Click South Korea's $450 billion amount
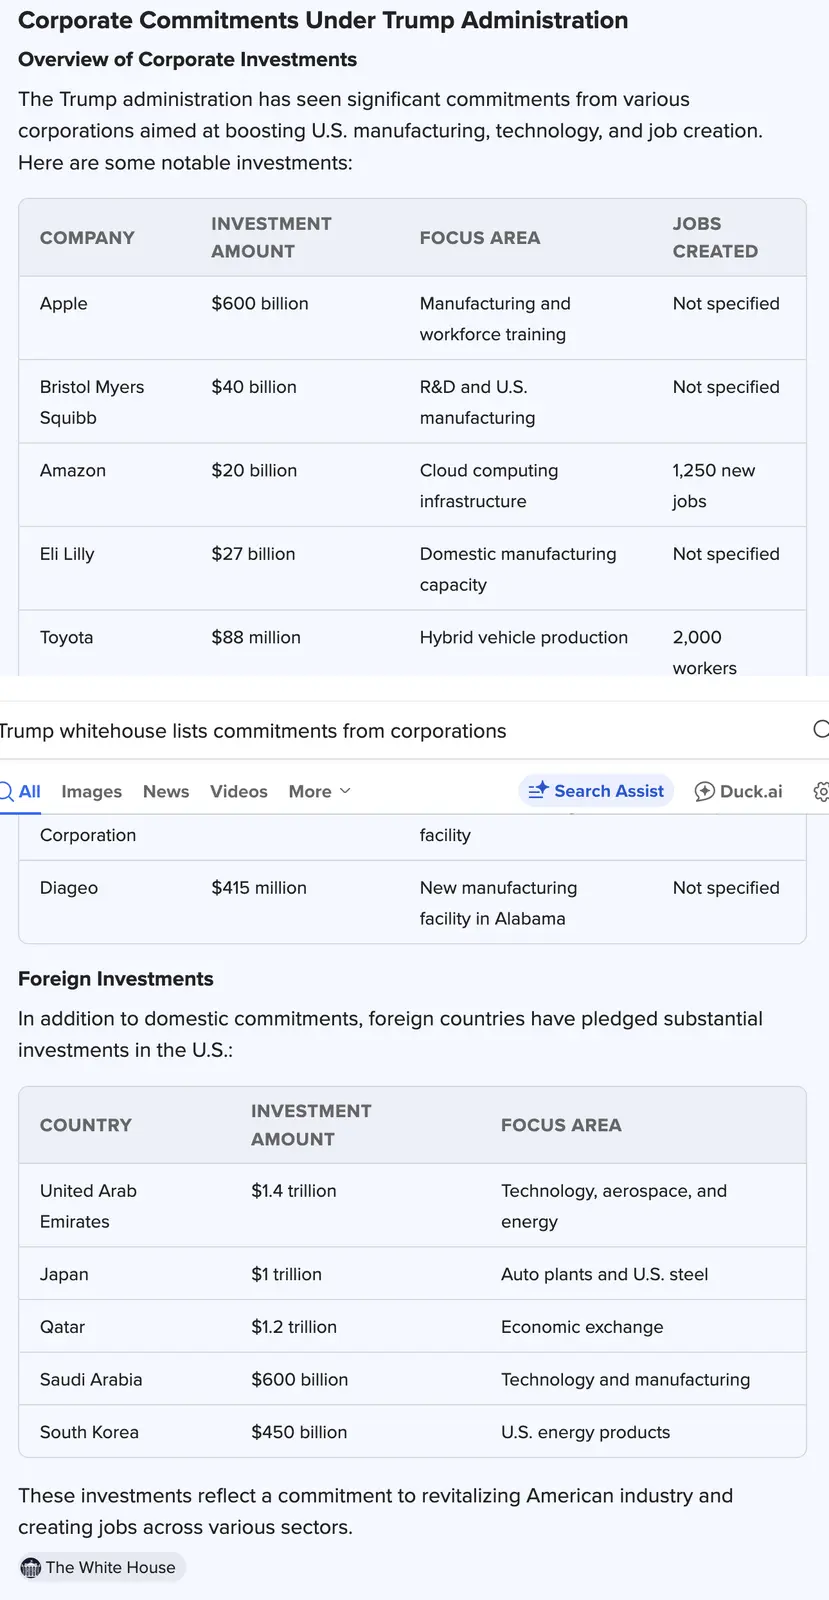This screenshot has width=829, height=1600. pos(299,1432)
